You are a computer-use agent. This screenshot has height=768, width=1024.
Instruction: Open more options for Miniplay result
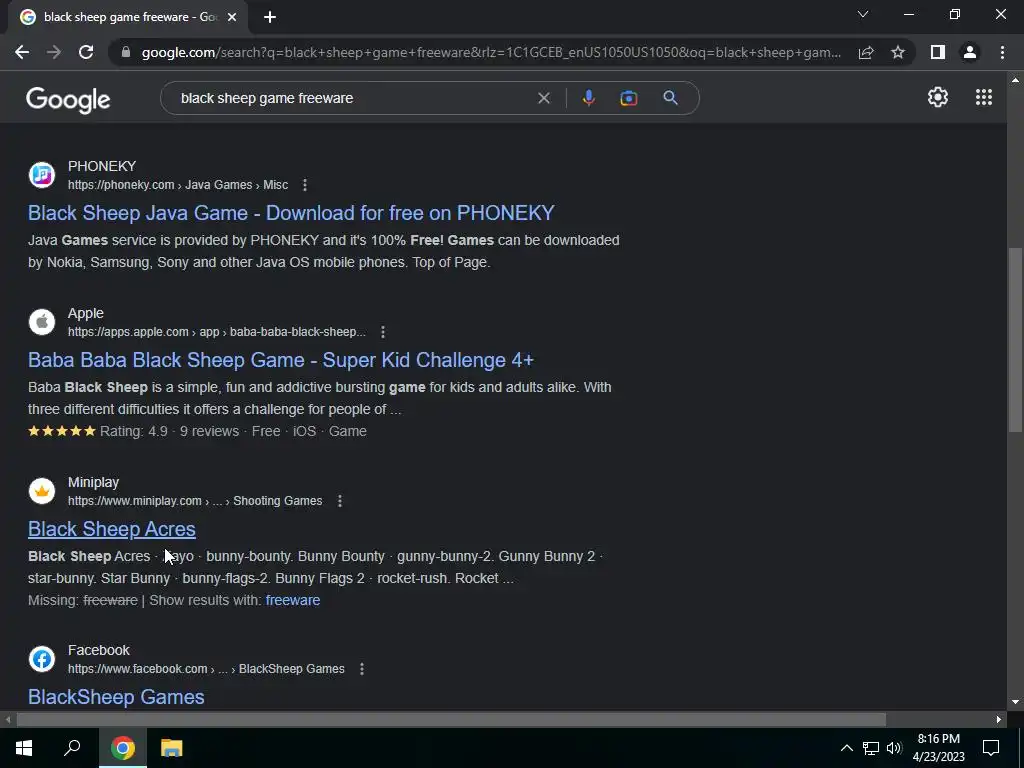tap(340, 501)
